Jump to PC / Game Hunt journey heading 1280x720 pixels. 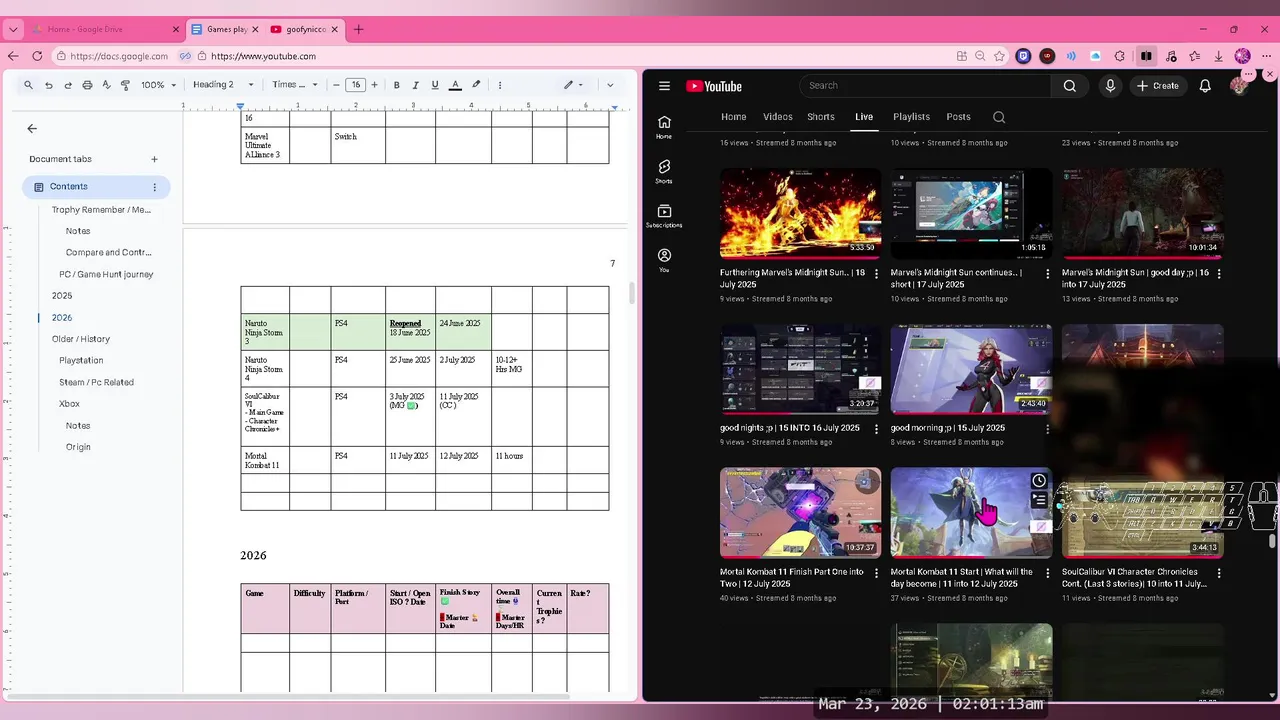click(x=106, y=274)
